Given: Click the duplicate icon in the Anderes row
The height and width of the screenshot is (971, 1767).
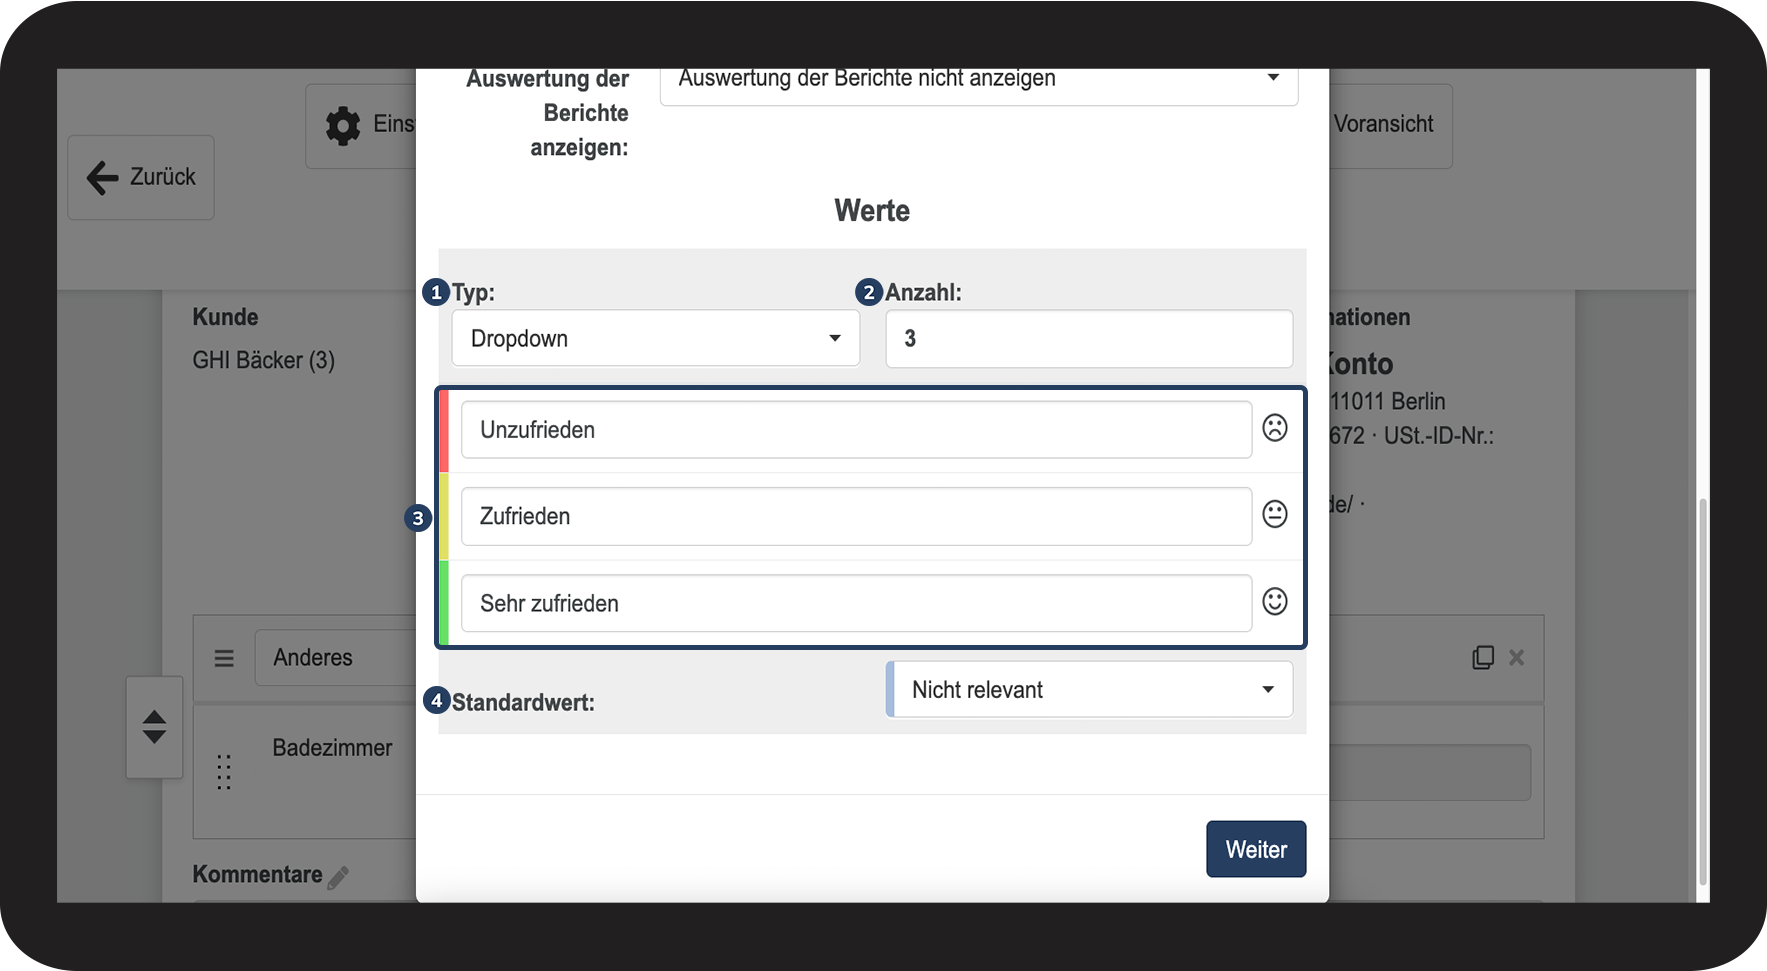Looking at the screenshot, I should click(1483, 657).
